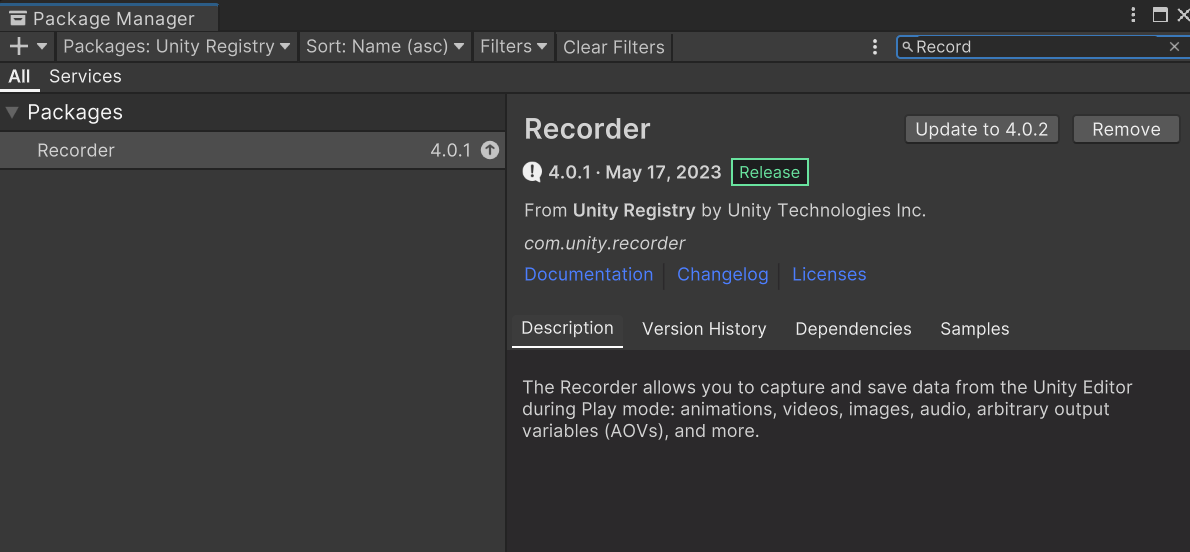Collapse the Packages group triangle
1190x552 pixels.
[x=11, y=112]
